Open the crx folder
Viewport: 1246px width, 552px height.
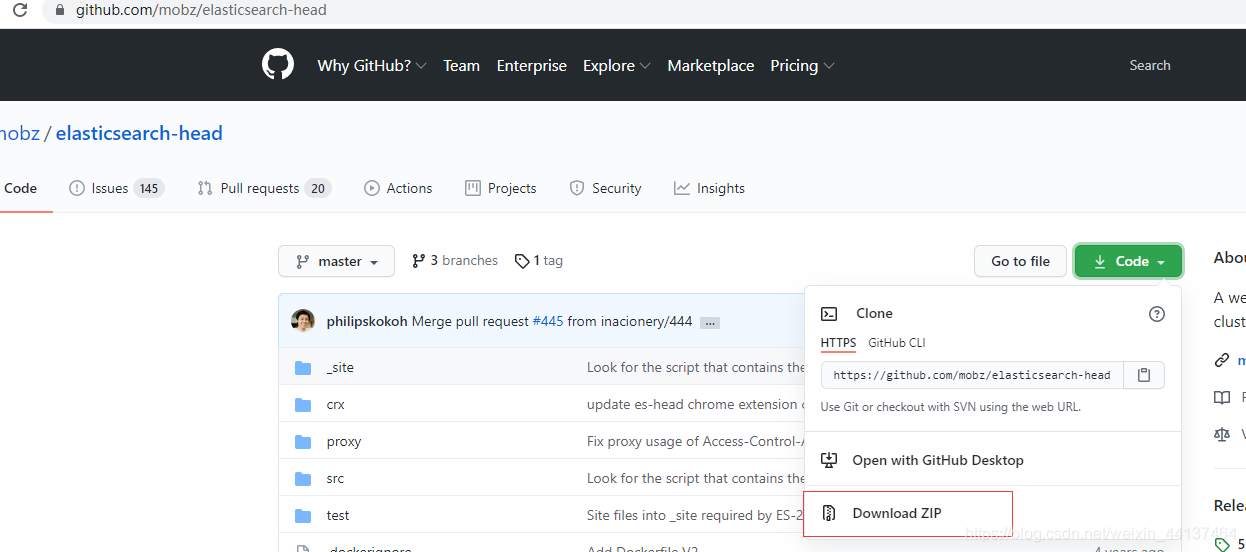(x=336, y=404)
